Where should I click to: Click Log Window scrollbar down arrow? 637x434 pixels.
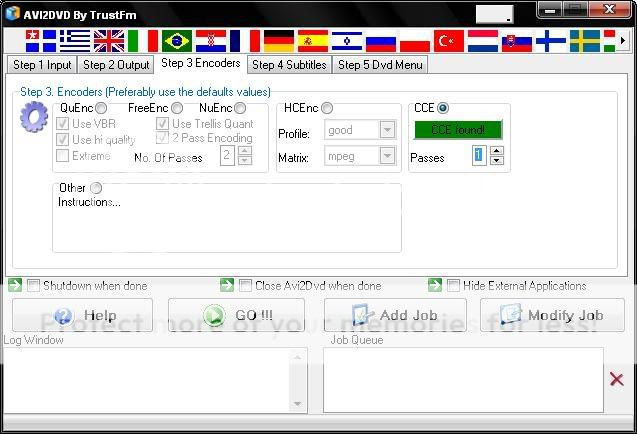pyautogui.click(x=297, y=404)
